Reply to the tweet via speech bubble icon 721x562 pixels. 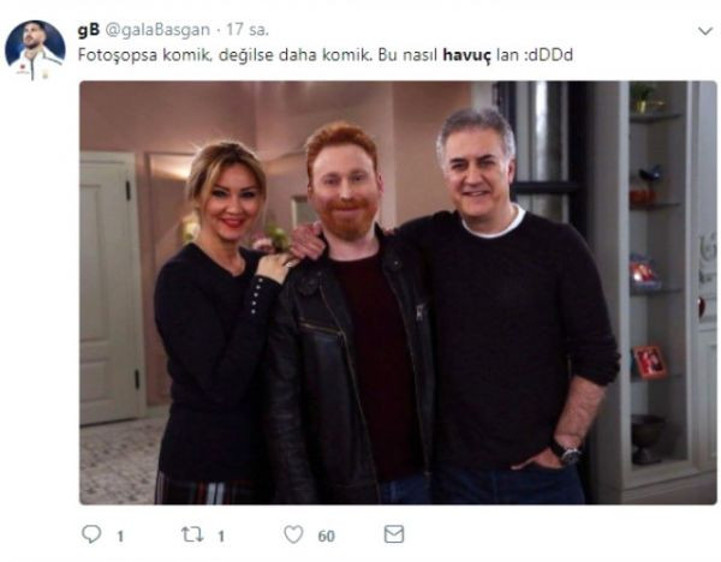91,534
